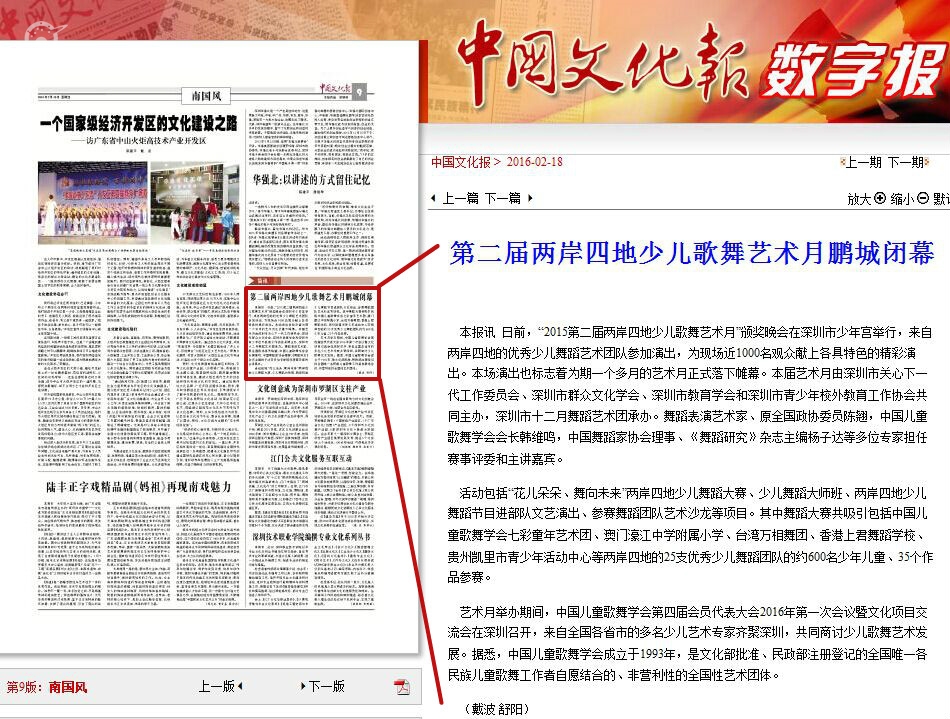The image size is (950, 719).
Task: Click the 中国文化报 breadcrumb link
Action: coord(461,162)
